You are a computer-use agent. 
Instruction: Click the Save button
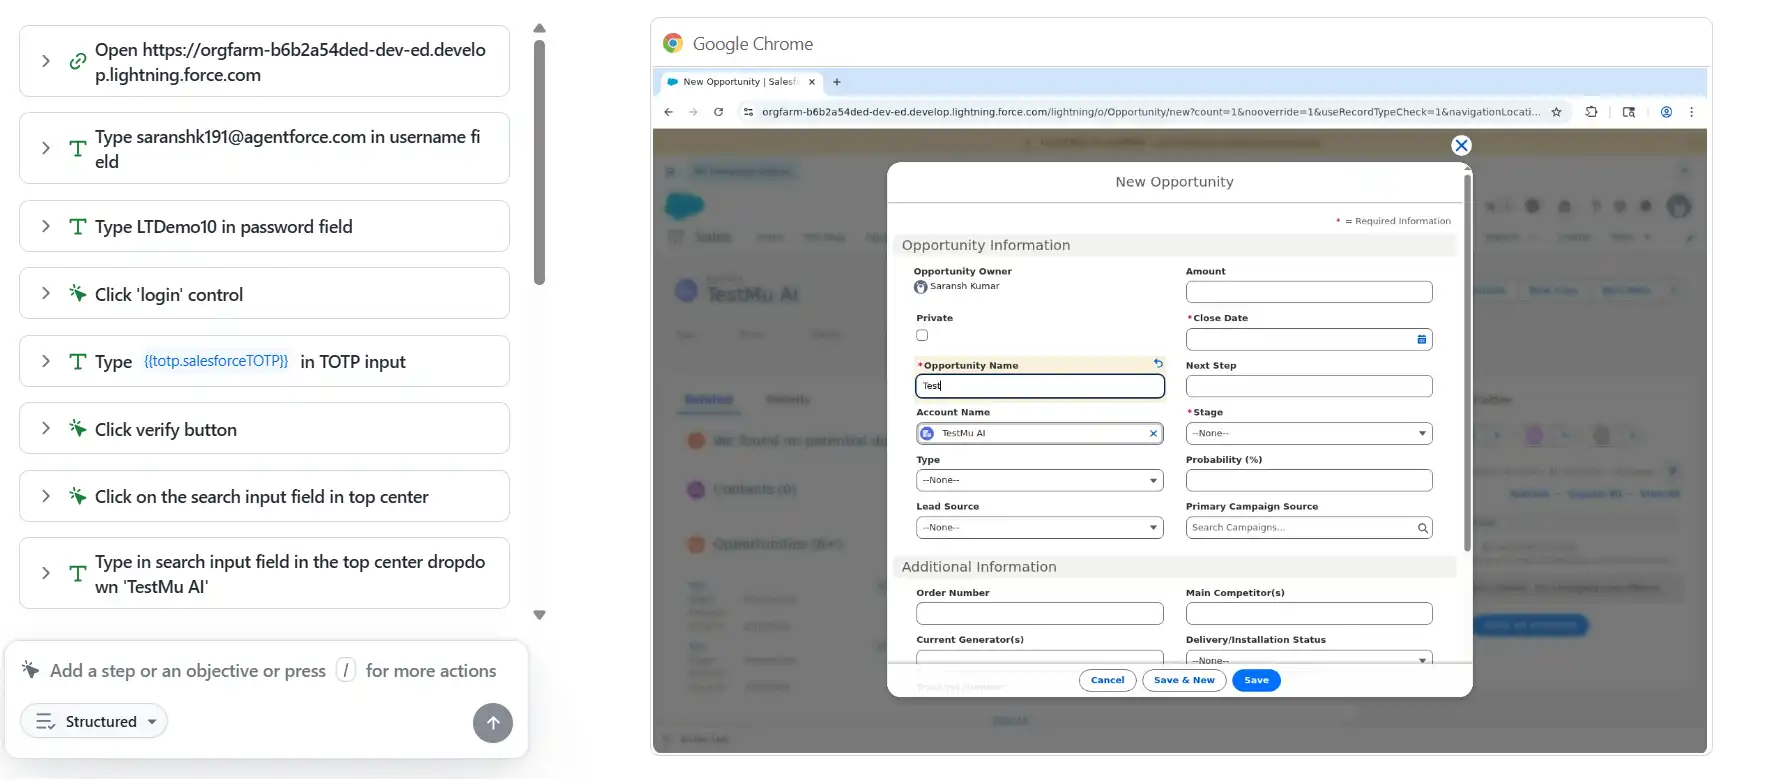1256,680
